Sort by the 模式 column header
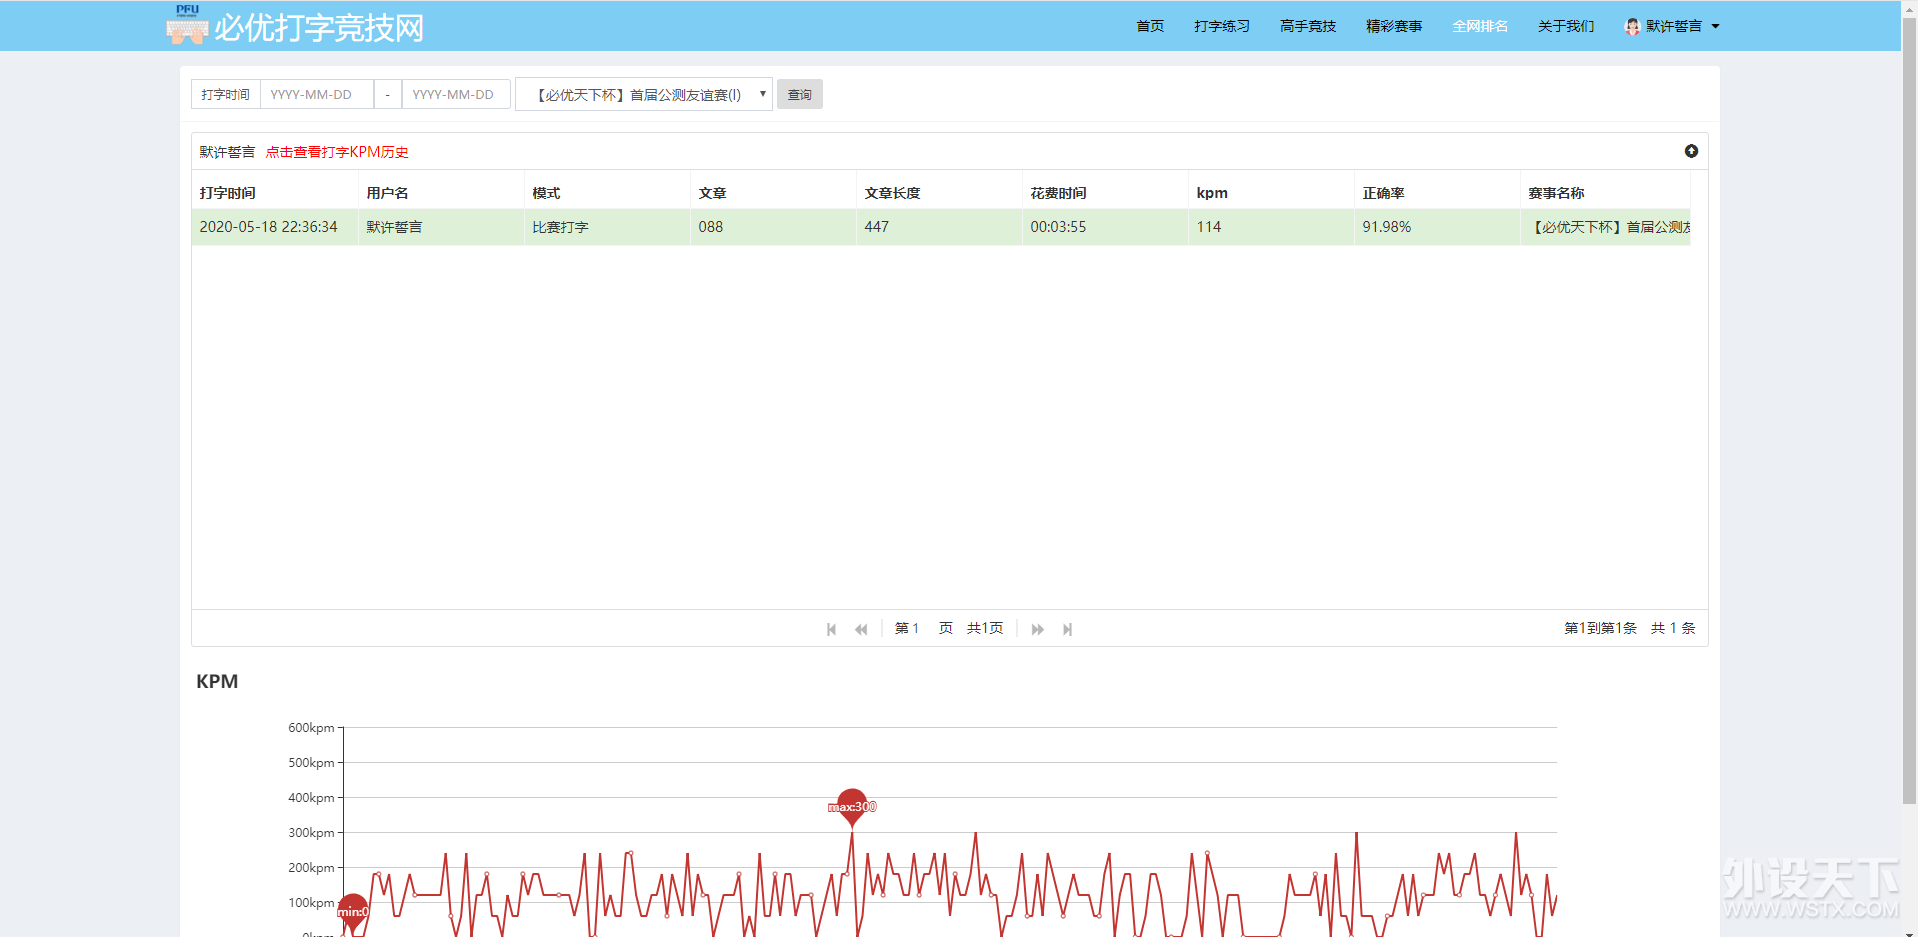This screenshot has height=937, width=1918. tap(607, 193)
